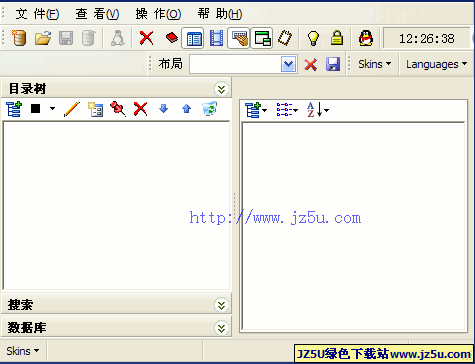Delete layout with red X beside 布局
This screenshot has width=475, height=364.
(x=311, y=64)
